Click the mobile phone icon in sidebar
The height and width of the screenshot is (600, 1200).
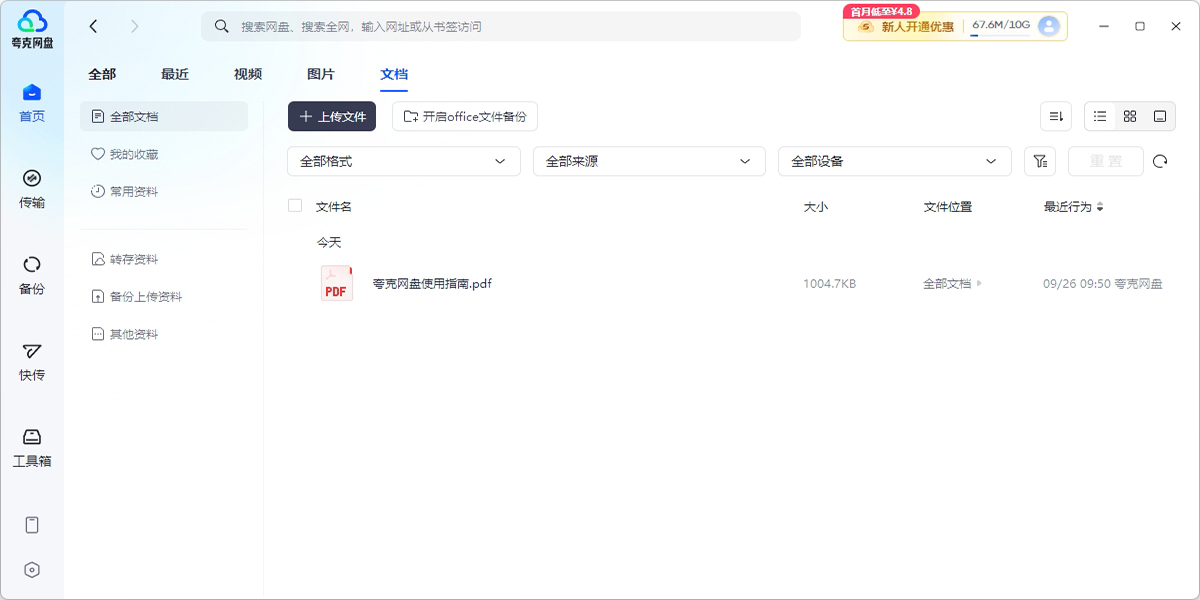(x=32, y=525)
